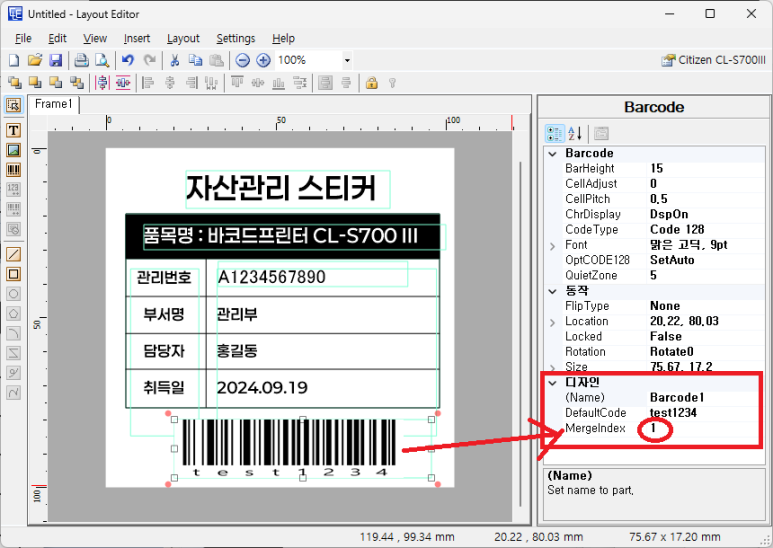Collapse the 동작 property category

(x=553, y=291)
